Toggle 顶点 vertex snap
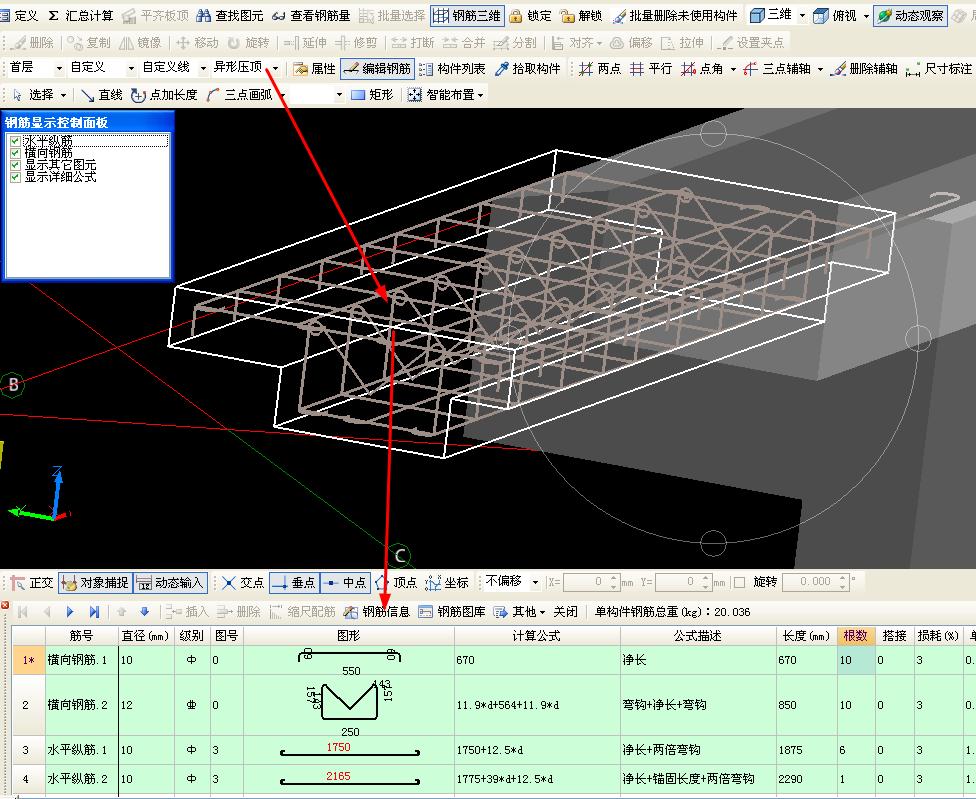 [396, 582]
